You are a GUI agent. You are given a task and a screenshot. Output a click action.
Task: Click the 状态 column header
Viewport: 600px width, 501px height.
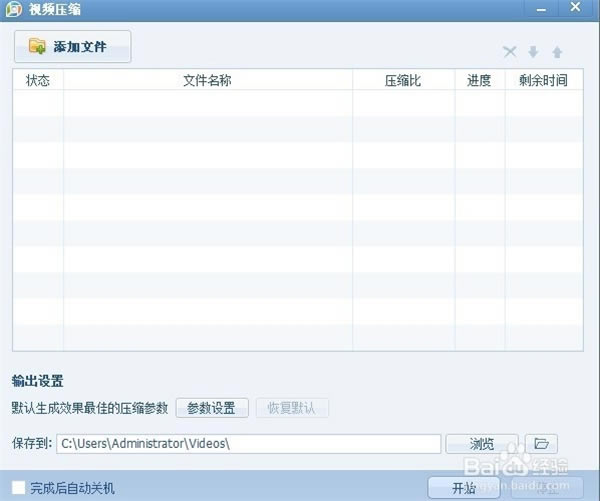[38, 80]
